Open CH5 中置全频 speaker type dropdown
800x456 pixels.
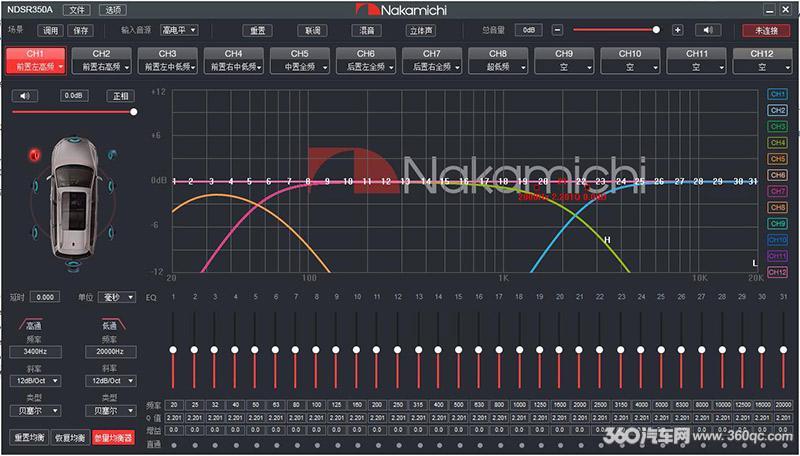299,67
